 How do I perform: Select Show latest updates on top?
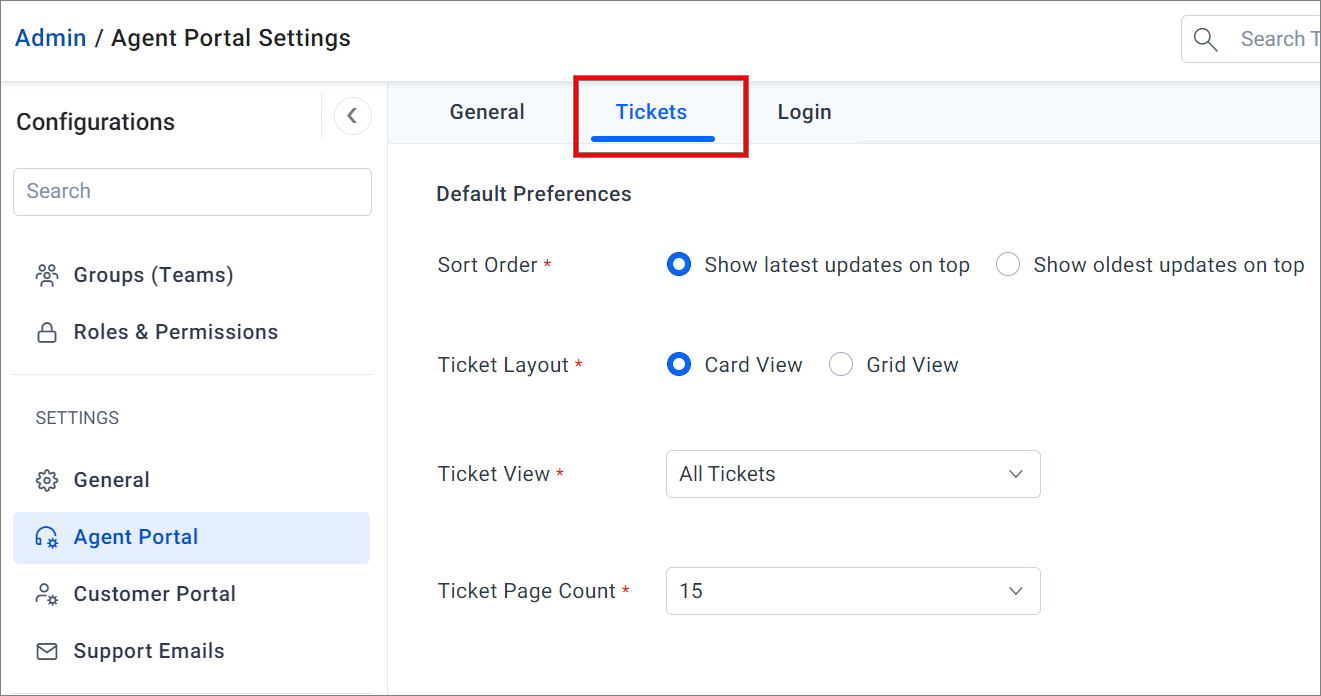click(679, 265)
